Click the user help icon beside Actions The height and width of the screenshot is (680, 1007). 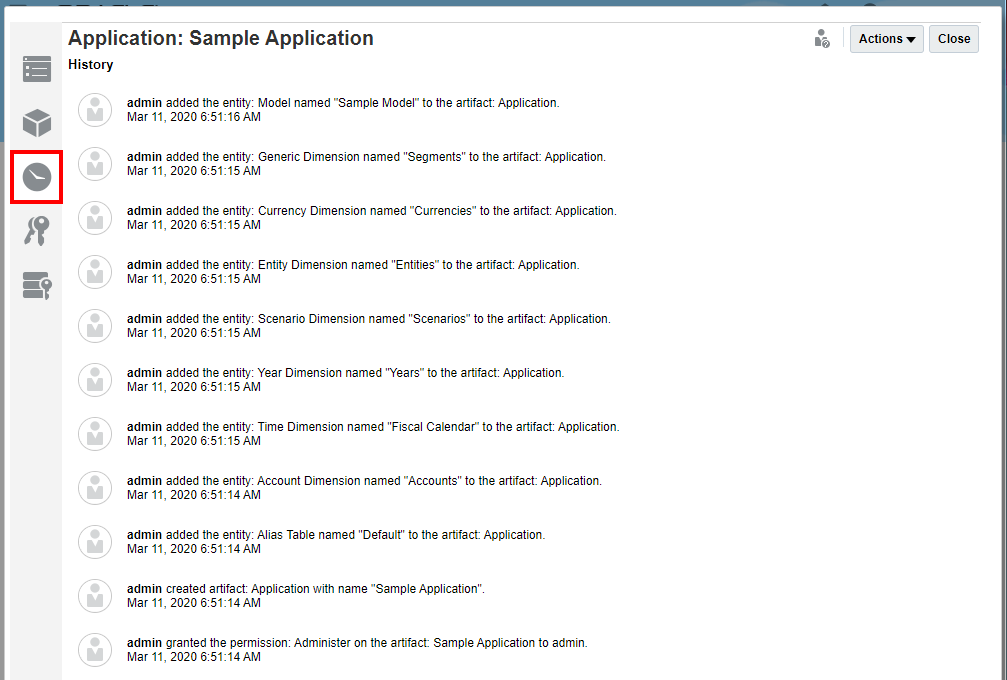coord(822,39)
